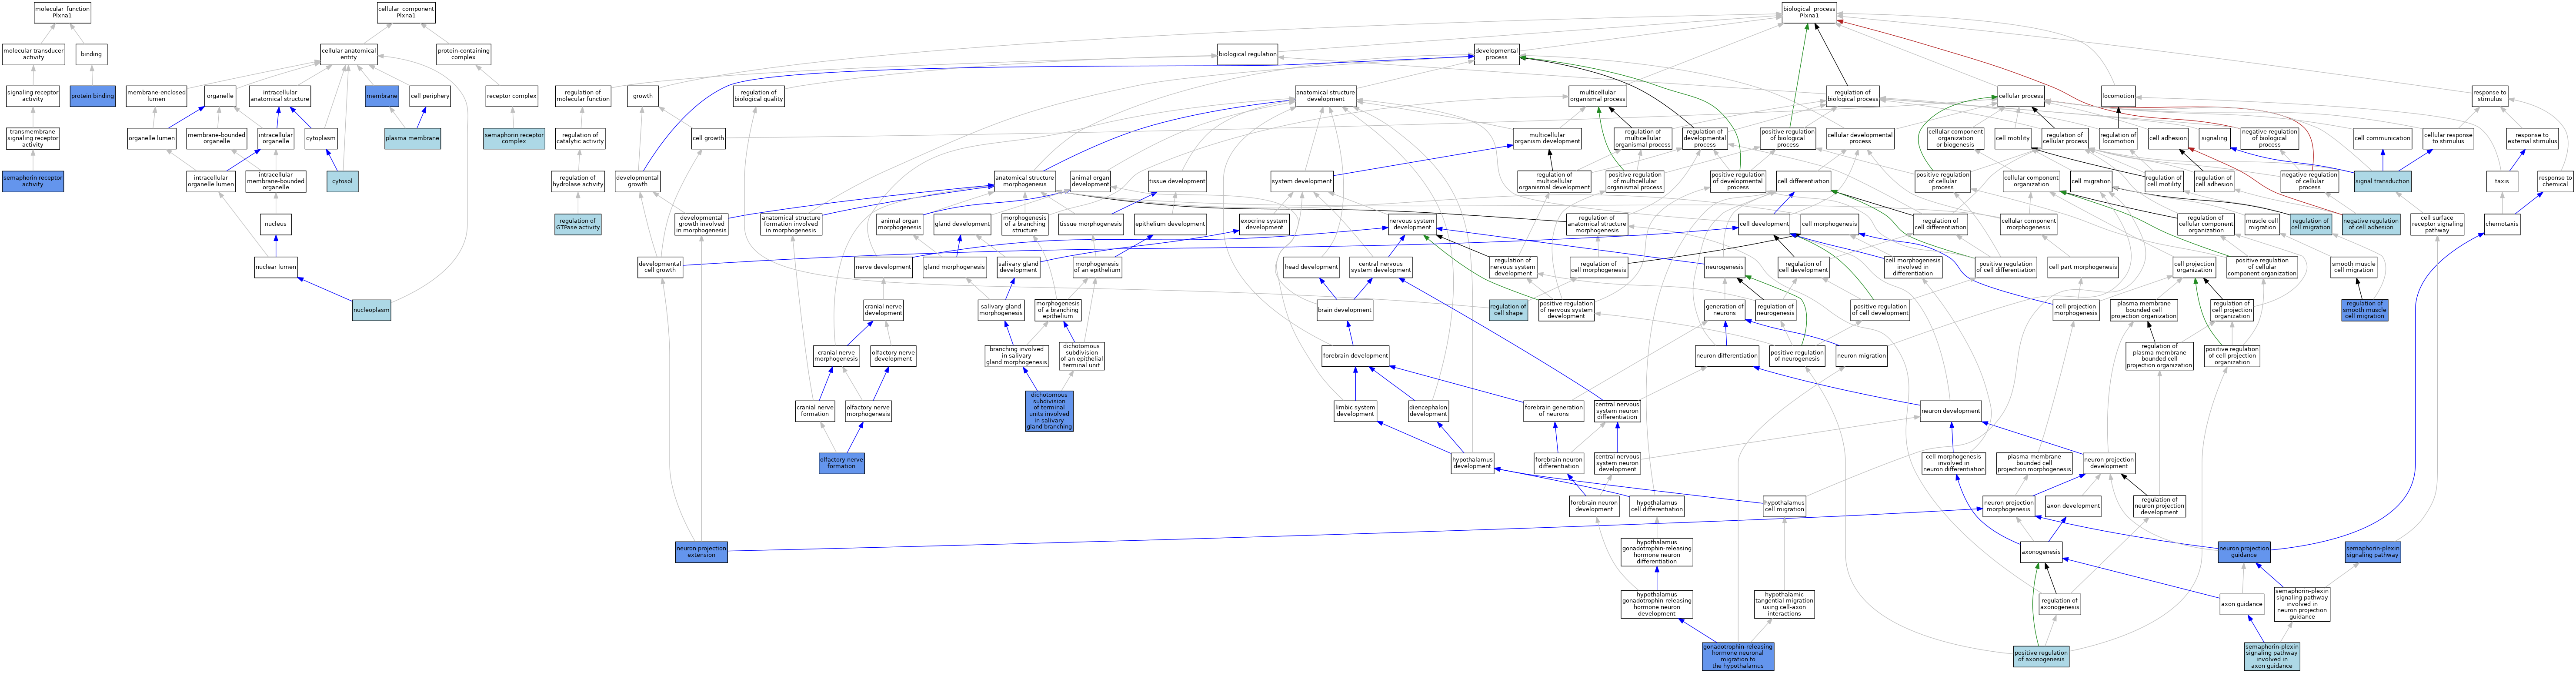Viewport: 2576px width, 673px height.
Task: Click the 'cell communication' node
Action: [x=2382, y=138]
